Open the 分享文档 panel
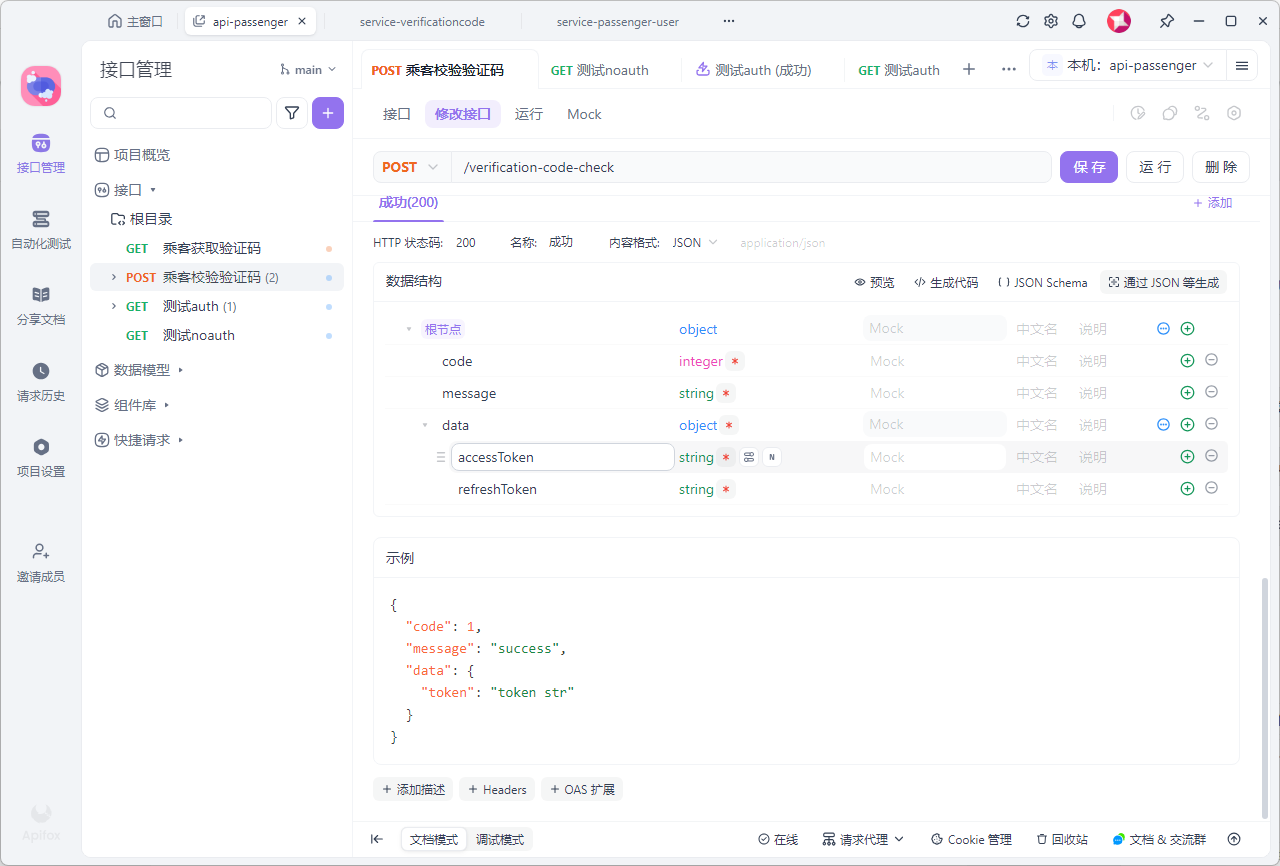Viewport: 1280px width, 866px height. [x=40, y=305]
